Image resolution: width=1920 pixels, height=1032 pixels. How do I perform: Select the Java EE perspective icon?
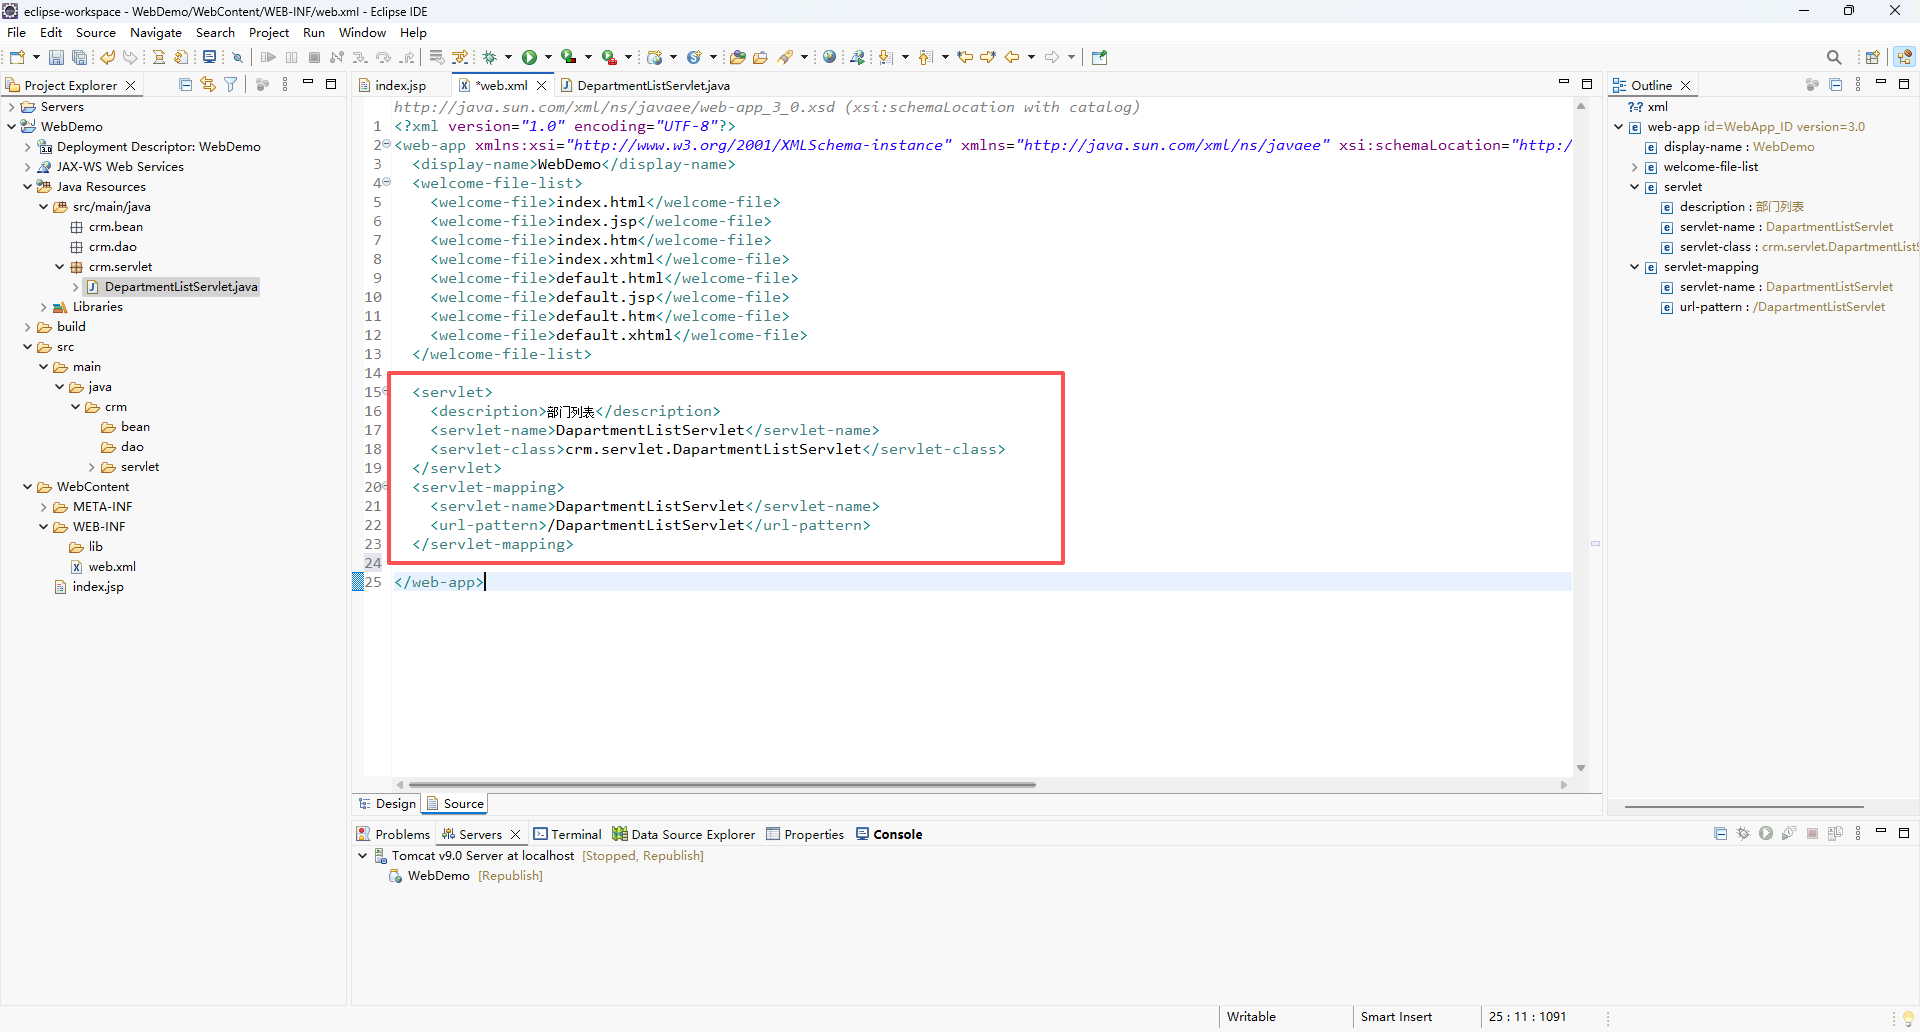click(x=1904, y=58)
